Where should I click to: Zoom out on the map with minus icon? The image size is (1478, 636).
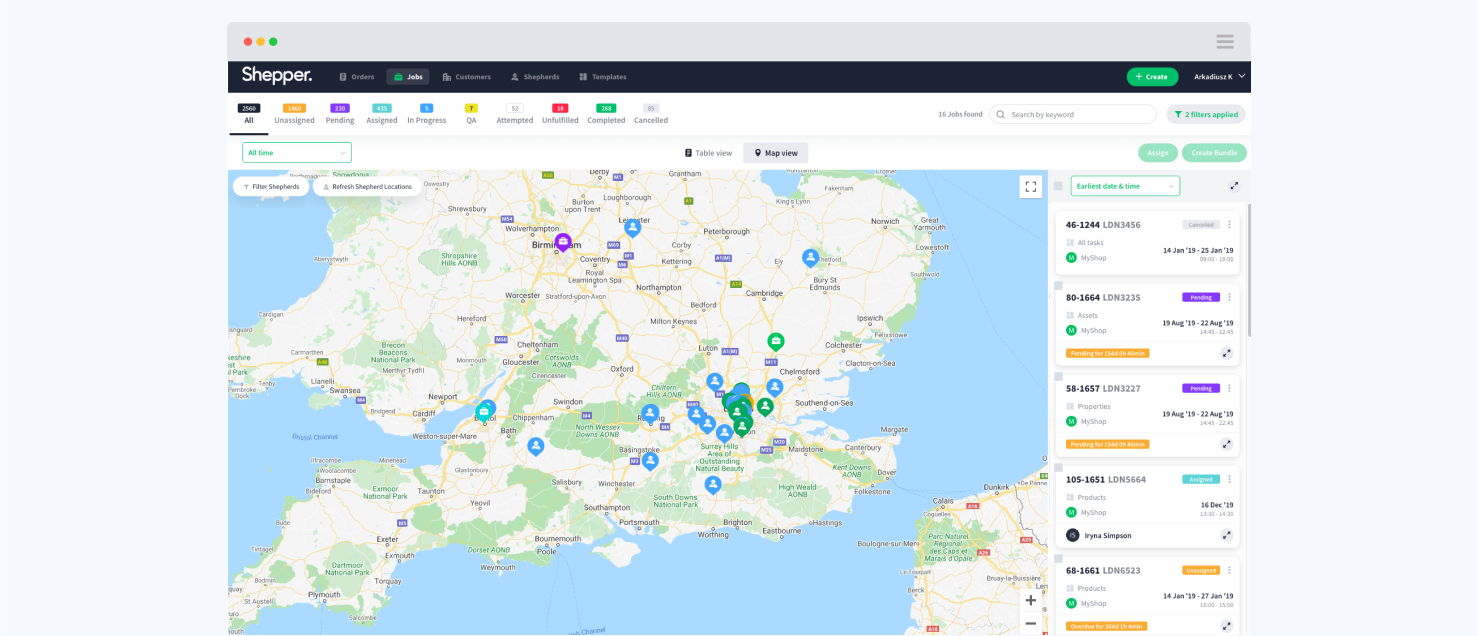point(1030,624)
